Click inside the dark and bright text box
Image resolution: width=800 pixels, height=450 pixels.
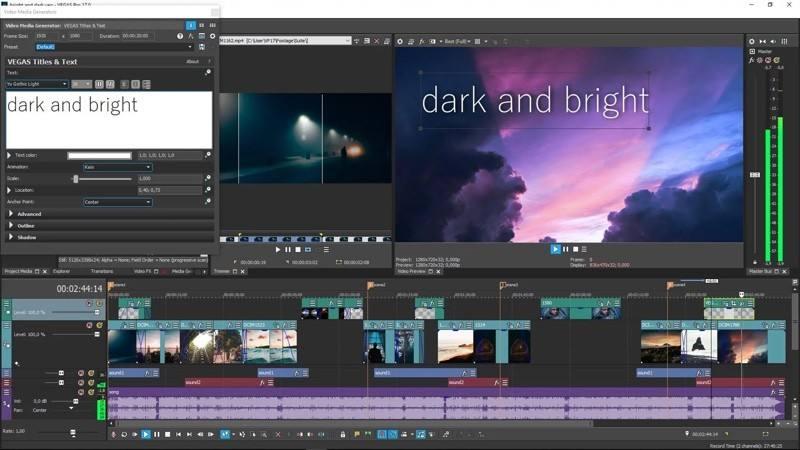pos(109,120)
